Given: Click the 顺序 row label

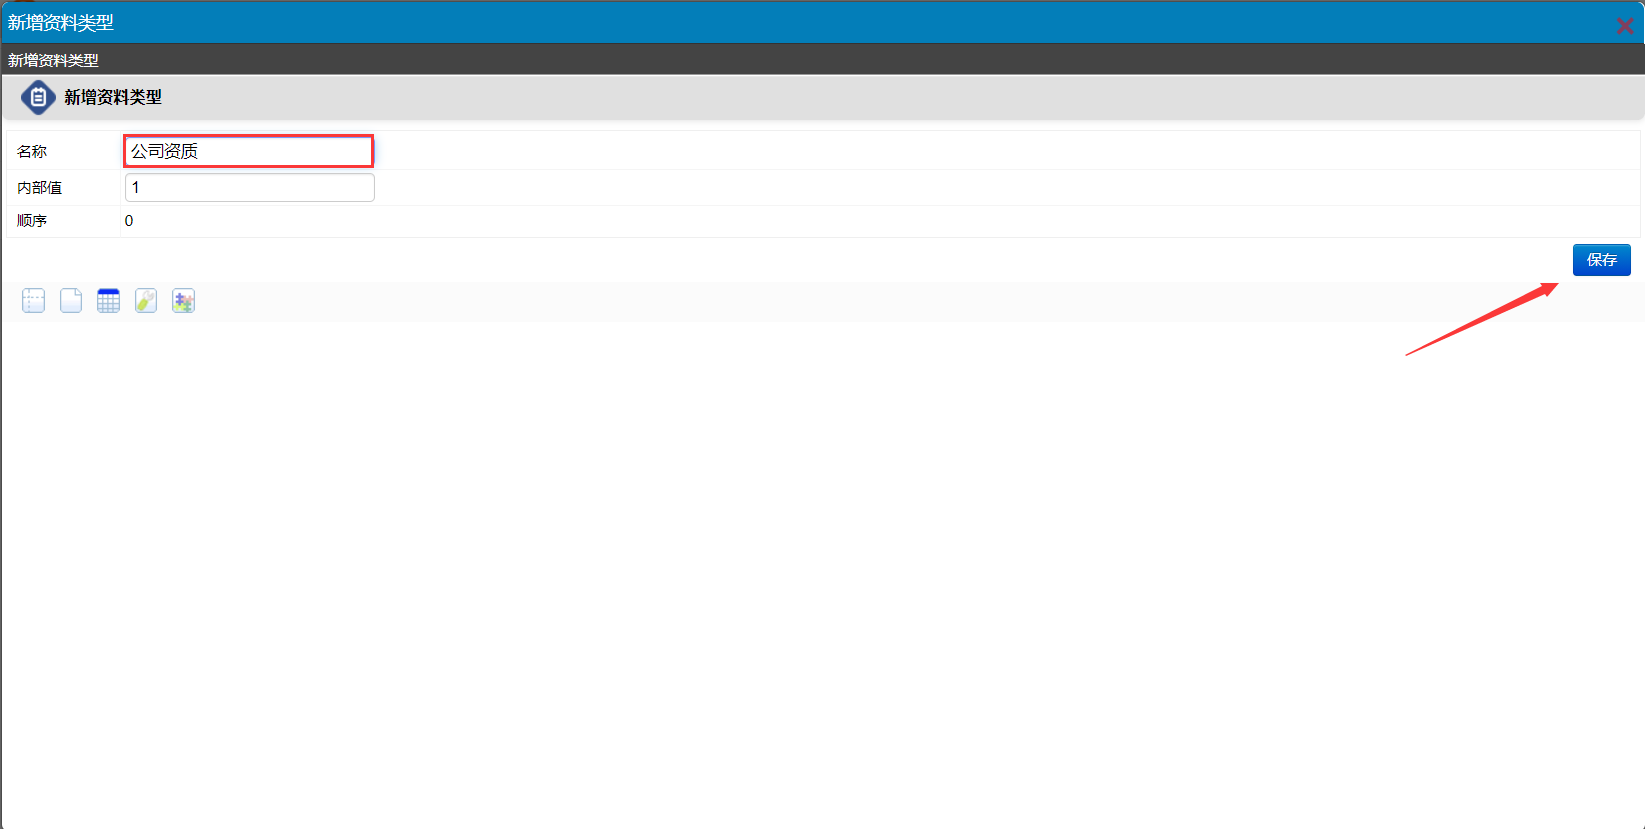Looking at the screenshot, I should 32,221.
